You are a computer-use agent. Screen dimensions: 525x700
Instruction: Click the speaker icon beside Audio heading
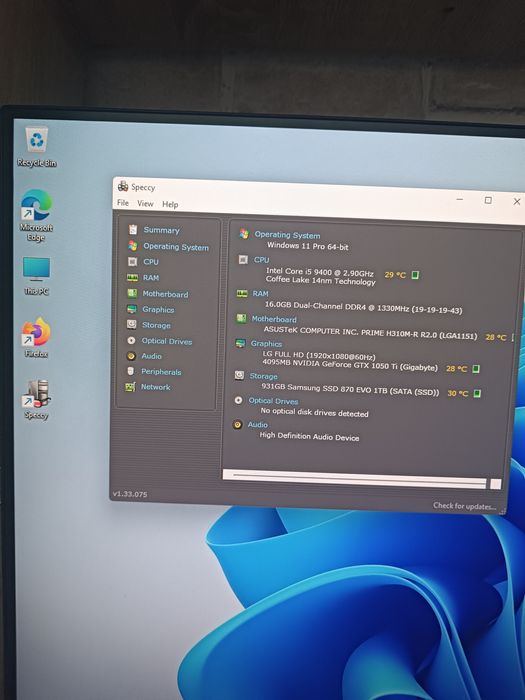[x=238, y=425]
